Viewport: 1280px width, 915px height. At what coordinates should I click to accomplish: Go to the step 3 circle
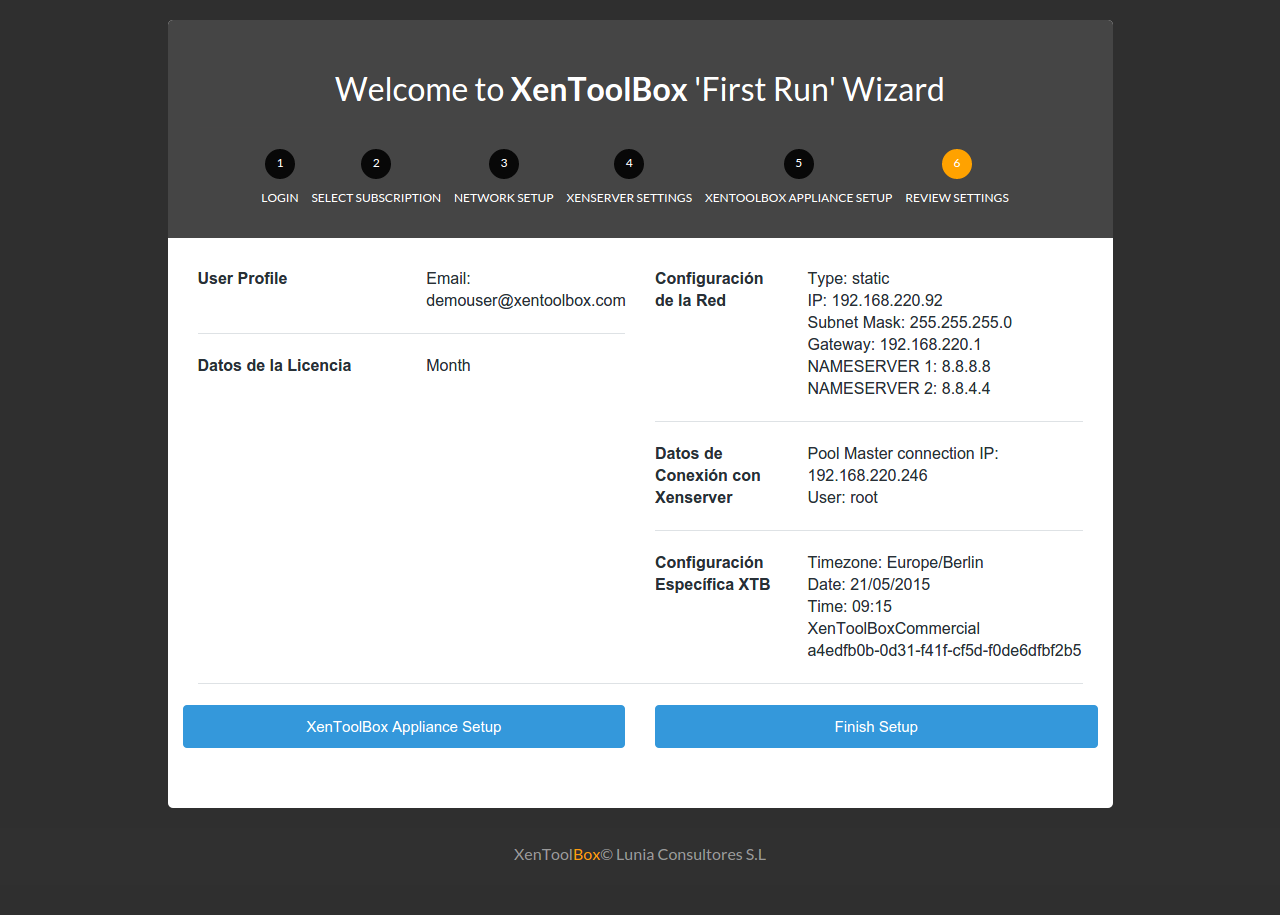point(504,164)
